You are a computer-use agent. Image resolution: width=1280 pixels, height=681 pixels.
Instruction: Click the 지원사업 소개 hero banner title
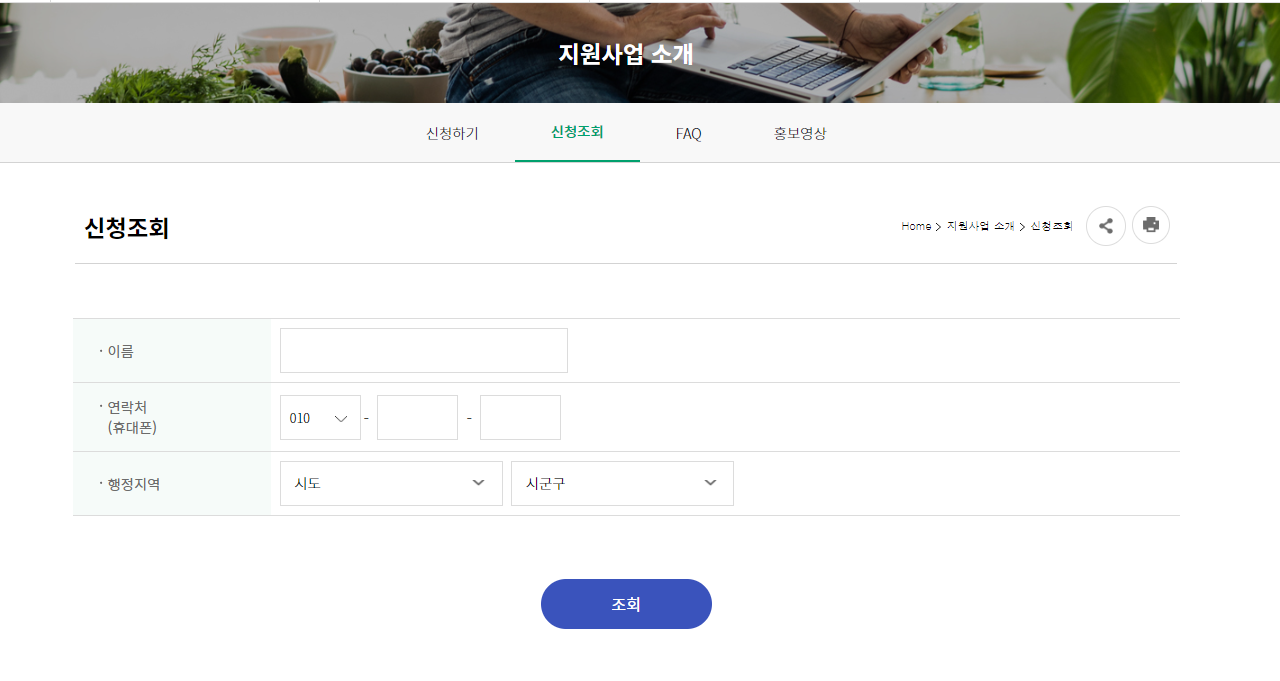(x=626, y=55)
